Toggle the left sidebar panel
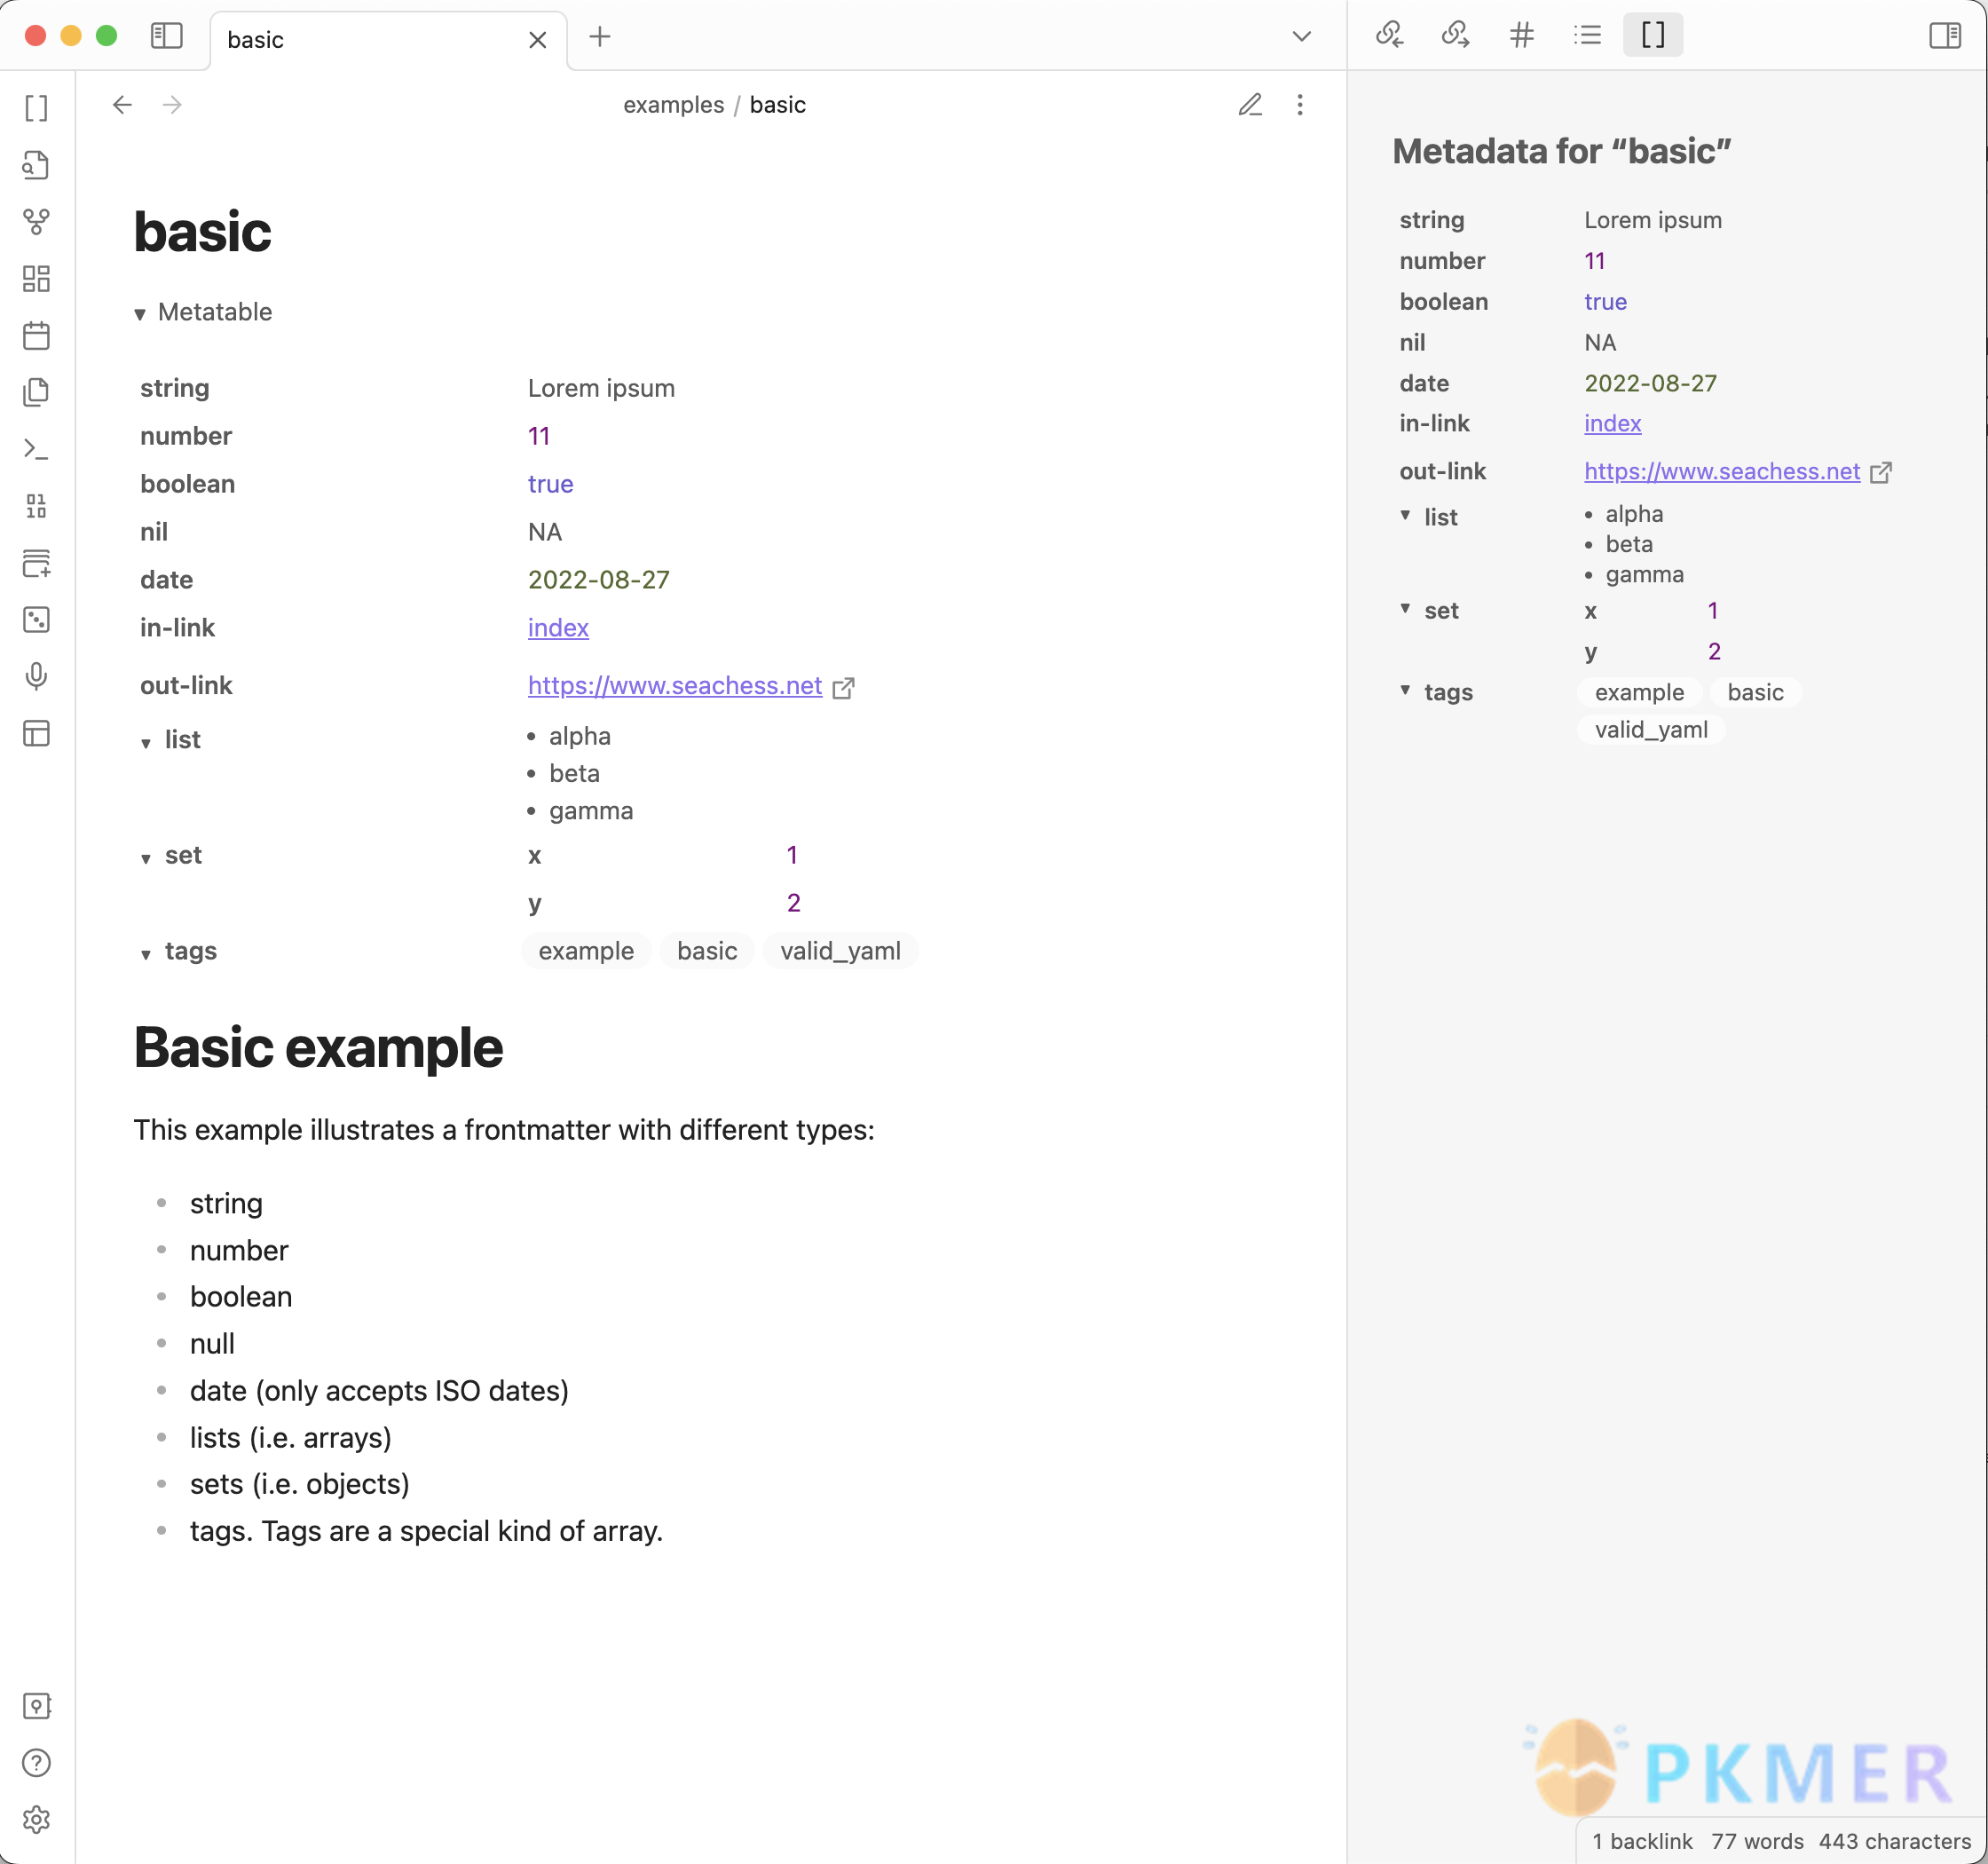The image size is (1988, 1864). click(x=166, y=36)
